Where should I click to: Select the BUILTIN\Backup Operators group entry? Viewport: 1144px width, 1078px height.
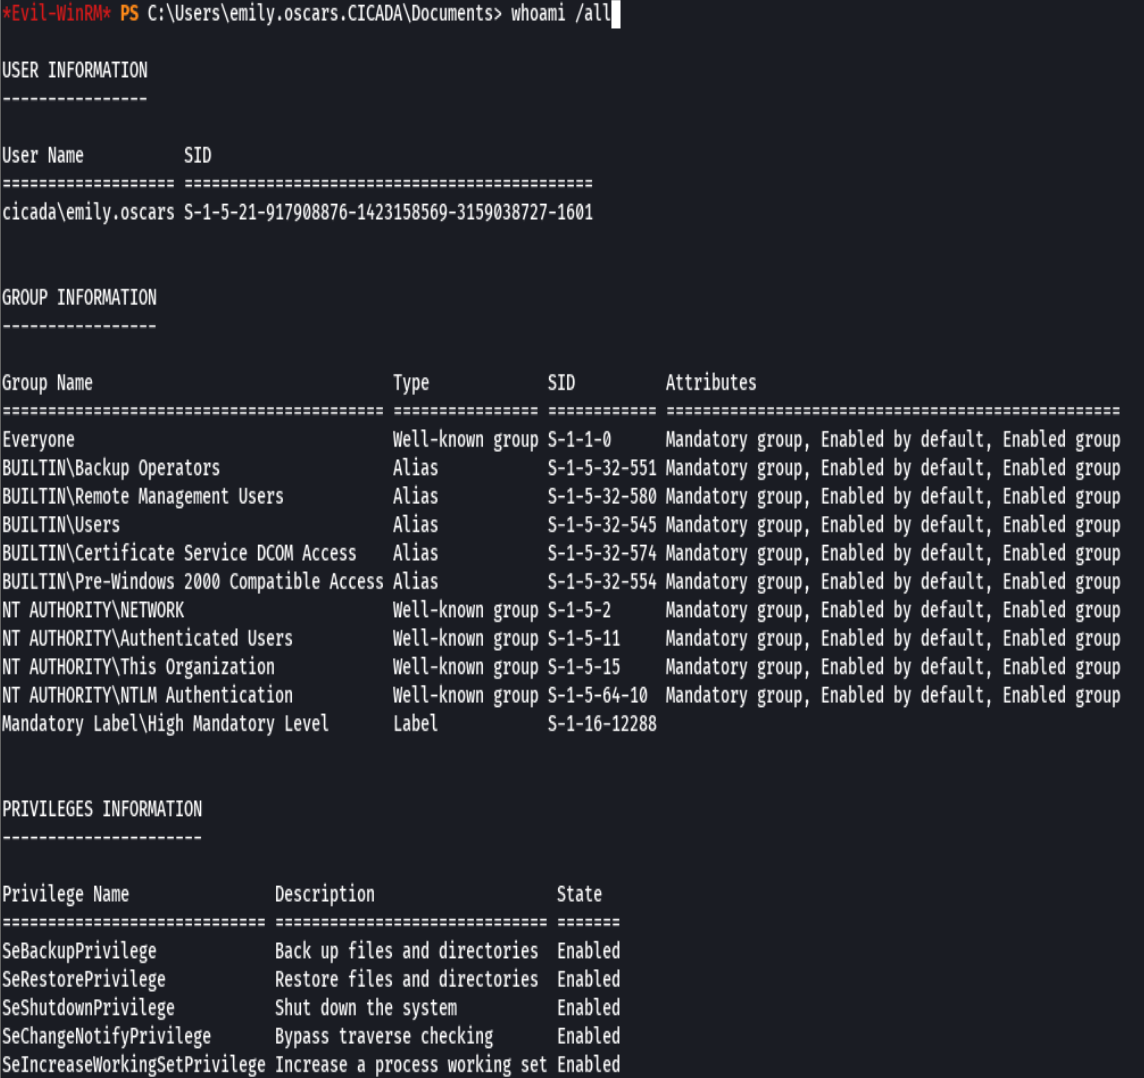[112, 468]
